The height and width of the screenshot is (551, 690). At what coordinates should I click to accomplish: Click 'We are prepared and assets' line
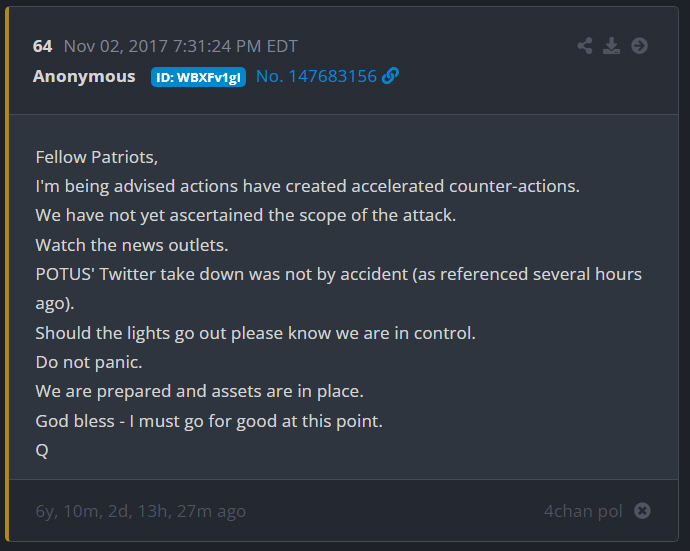tap(197, 391)
